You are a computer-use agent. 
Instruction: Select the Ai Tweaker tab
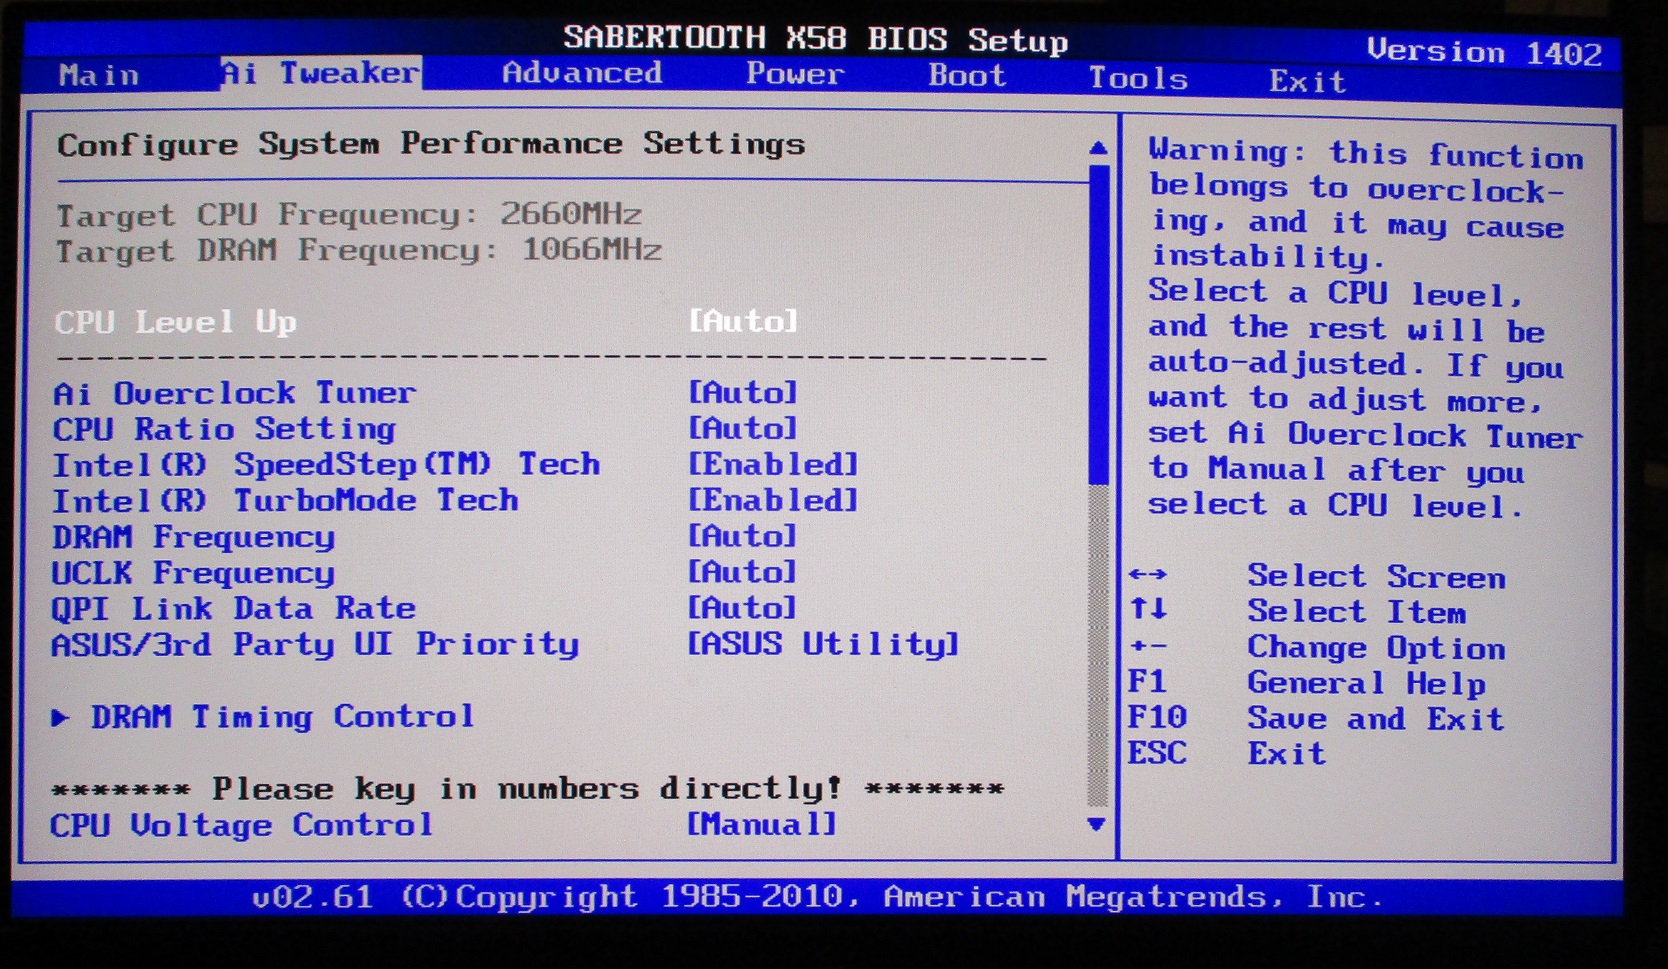[x=320, y=73]
